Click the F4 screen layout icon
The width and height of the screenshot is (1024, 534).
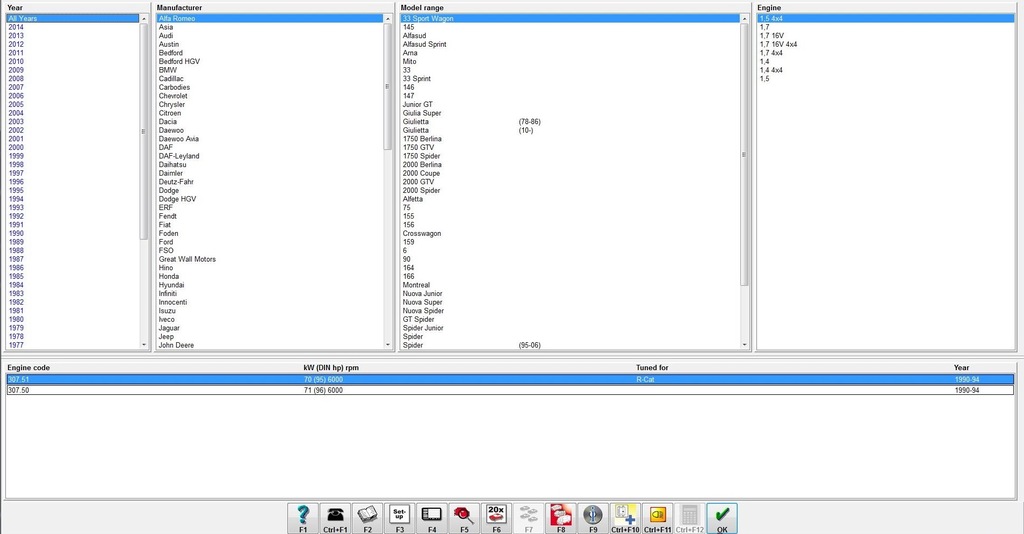[432, 518]
